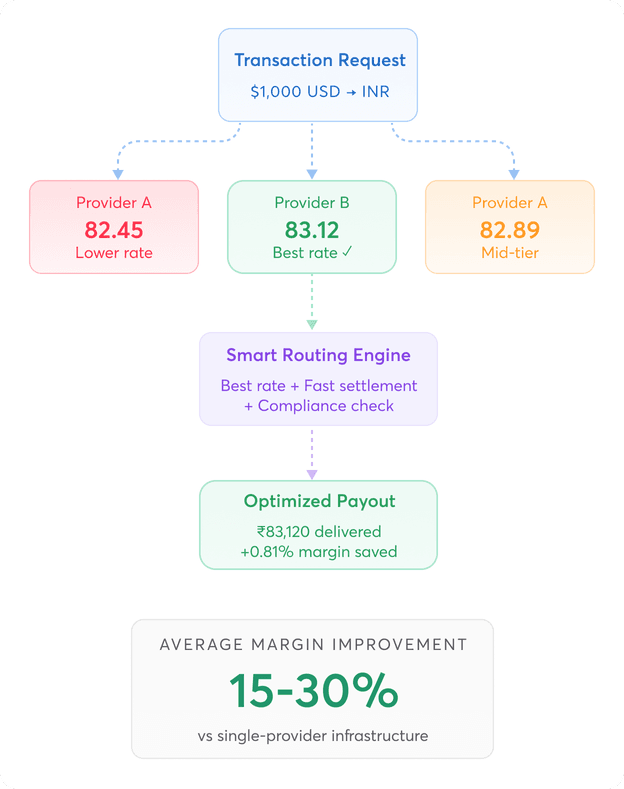624x789 pixels.
Task: Click the Mid-tier label
Action: (510, 253)
